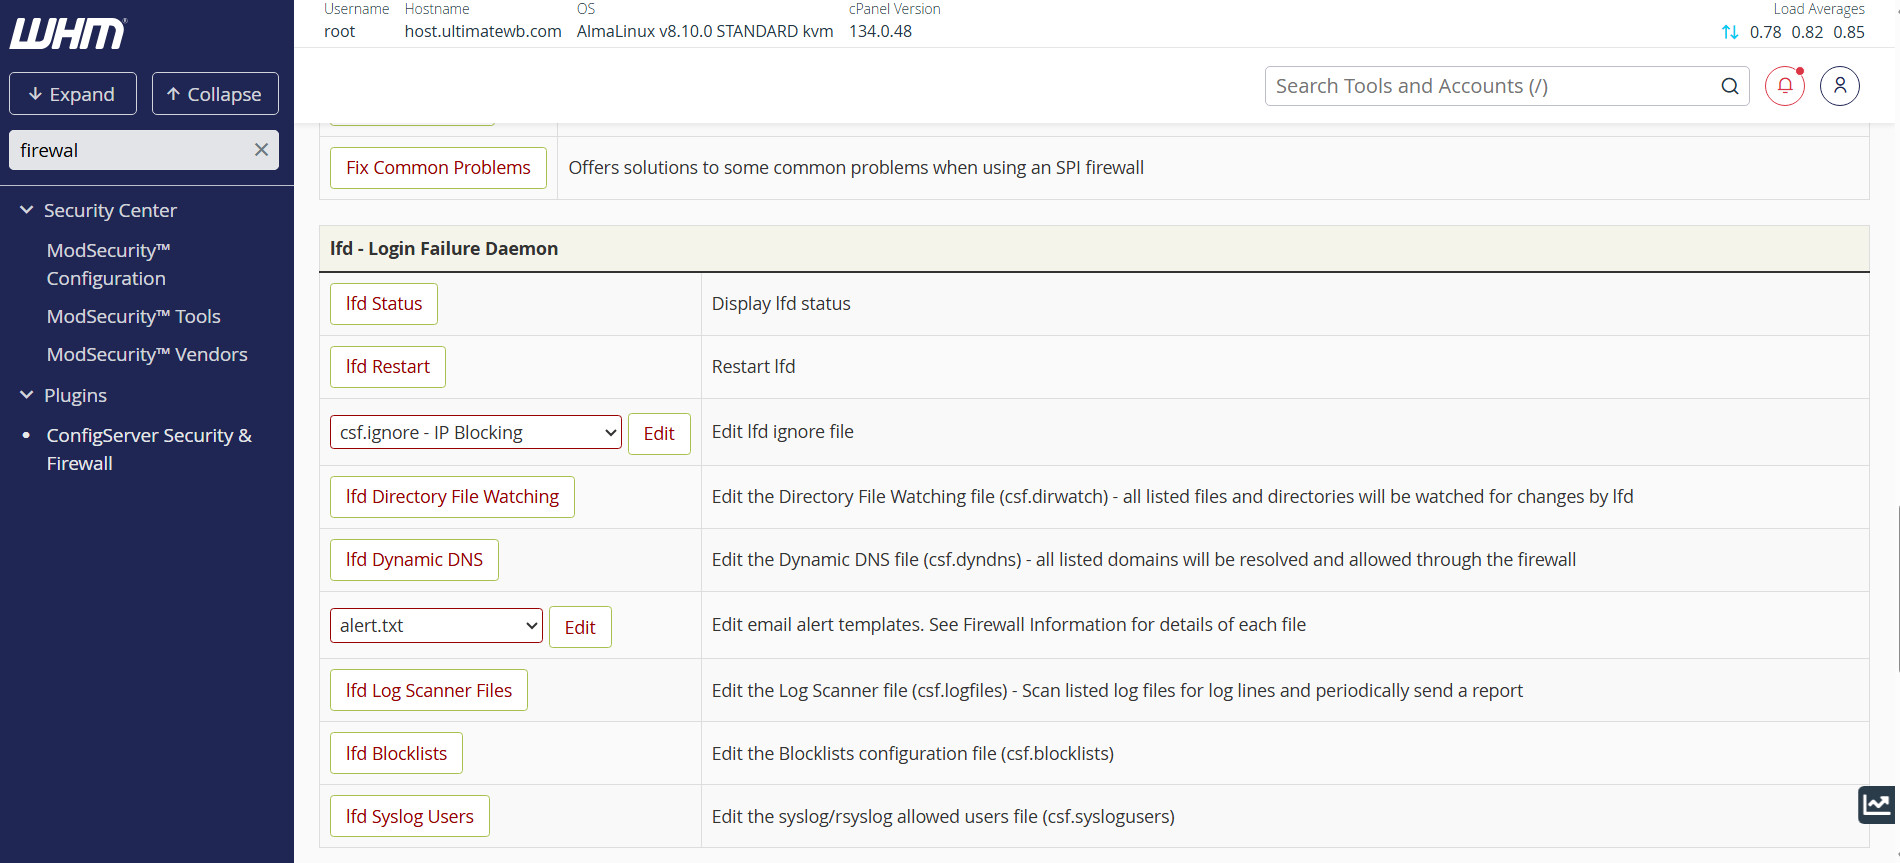This screenshot has width=1900, height=863.
Task: Click lfd Status button
Action: click(x=384, y=304)
